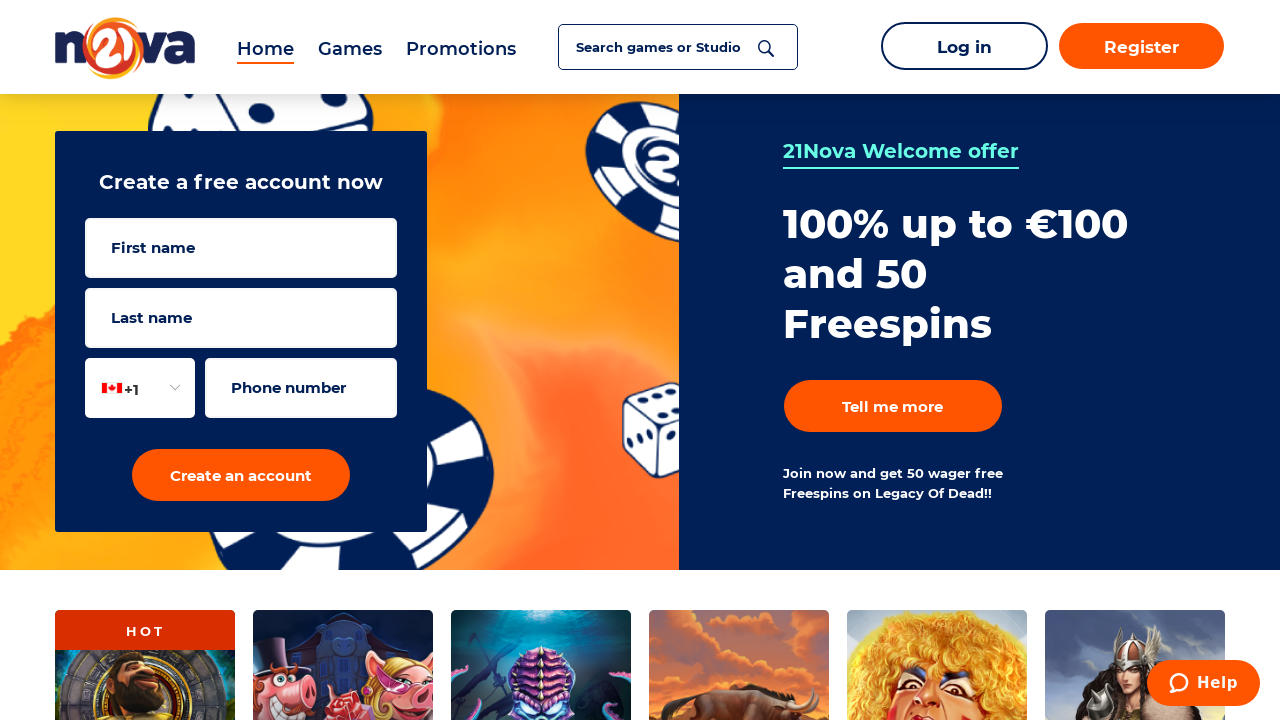This screenshot has height=720, width=1280.
Task: Click the Search games or Studio field
Action: [678, 47]
